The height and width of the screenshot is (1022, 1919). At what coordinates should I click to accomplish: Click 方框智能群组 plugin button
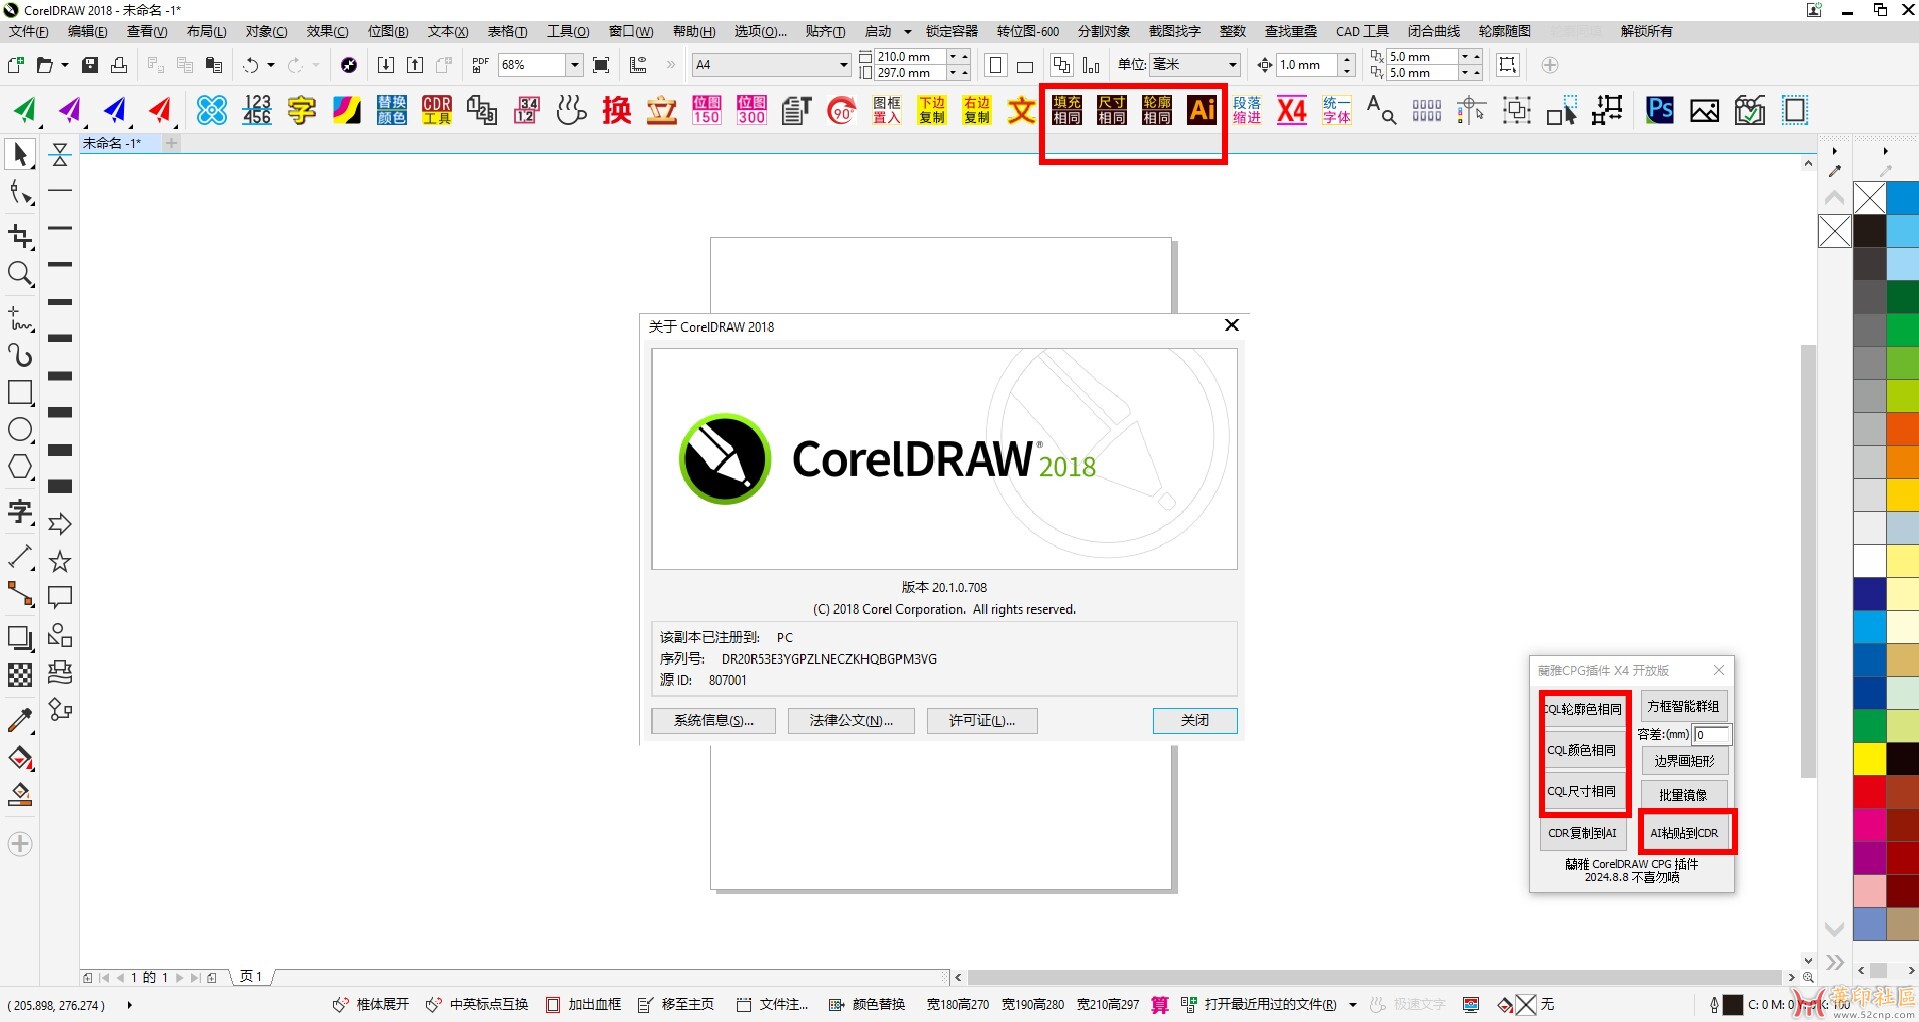1683,707
